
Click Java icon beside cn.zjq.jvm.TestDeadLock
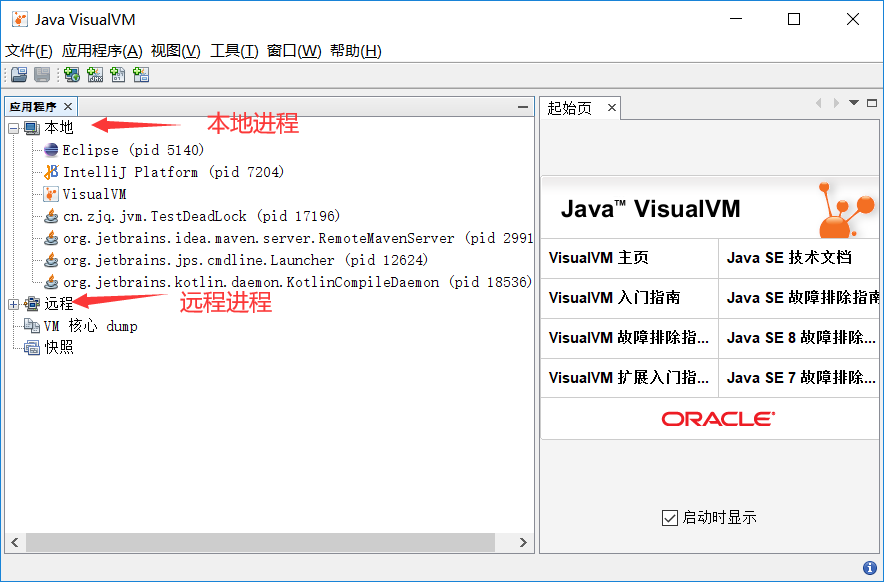click(x=51, y=216)
